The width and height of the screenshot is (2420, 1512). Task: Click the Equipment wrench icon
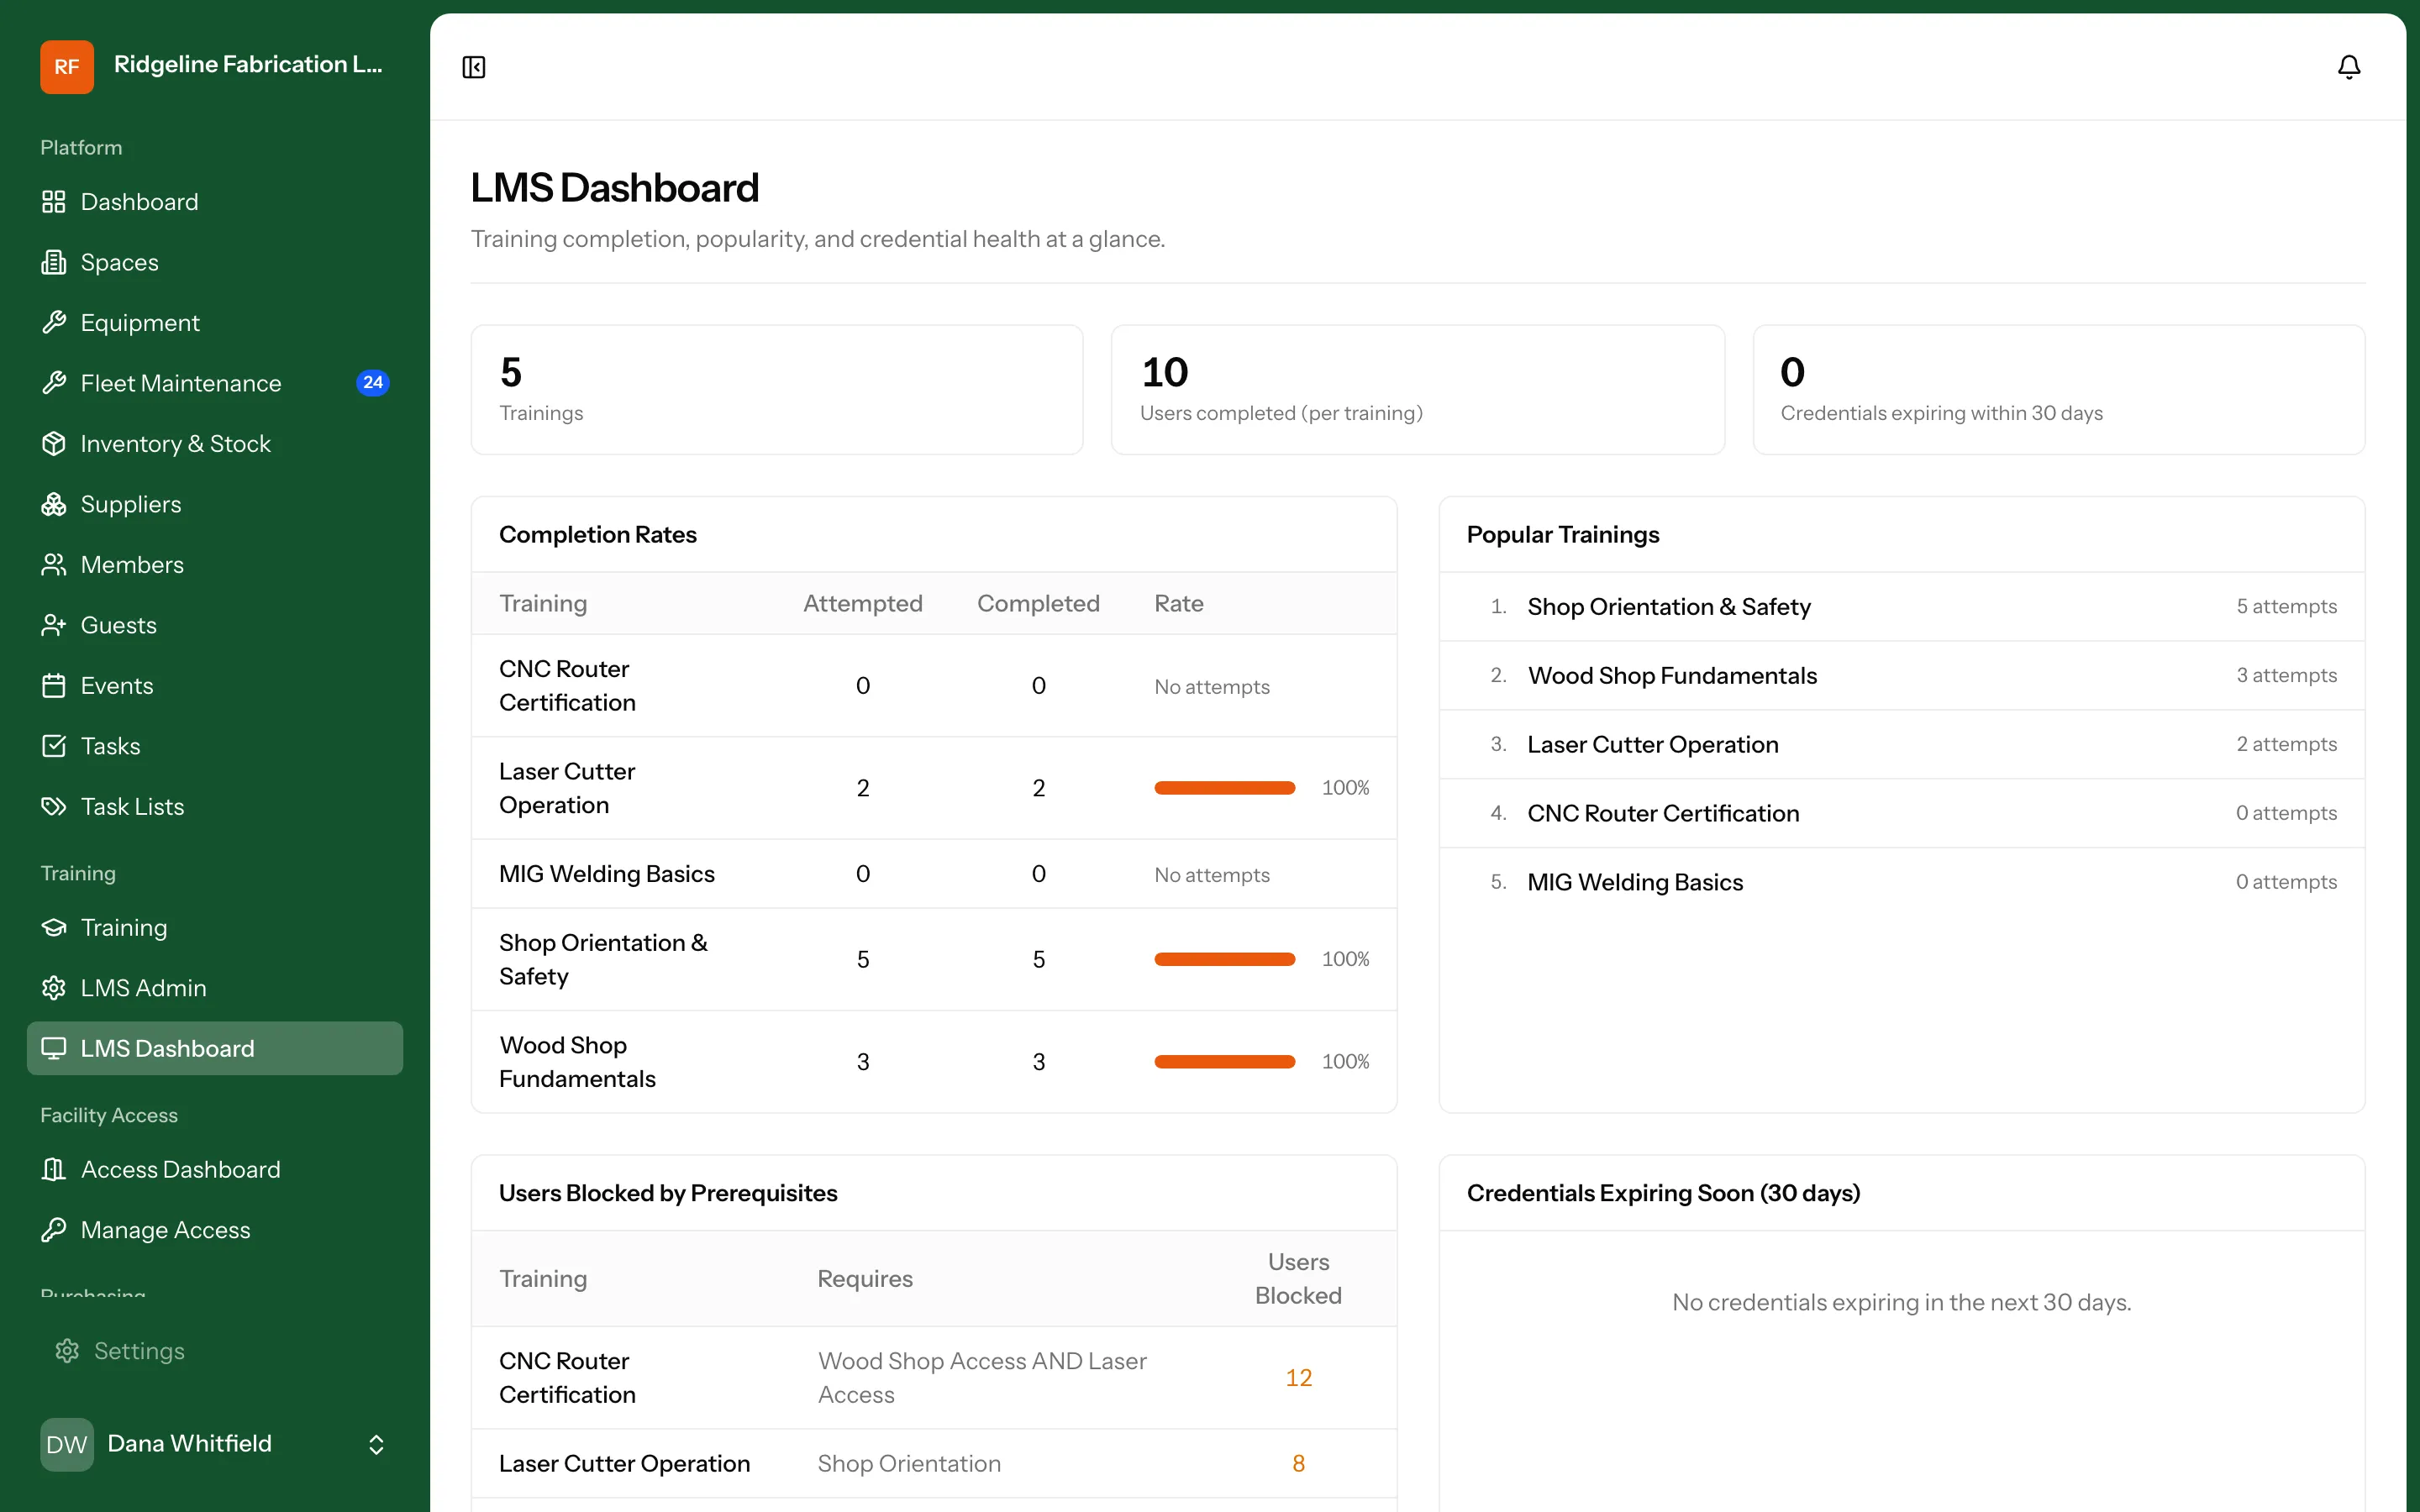tap(54, 323)
